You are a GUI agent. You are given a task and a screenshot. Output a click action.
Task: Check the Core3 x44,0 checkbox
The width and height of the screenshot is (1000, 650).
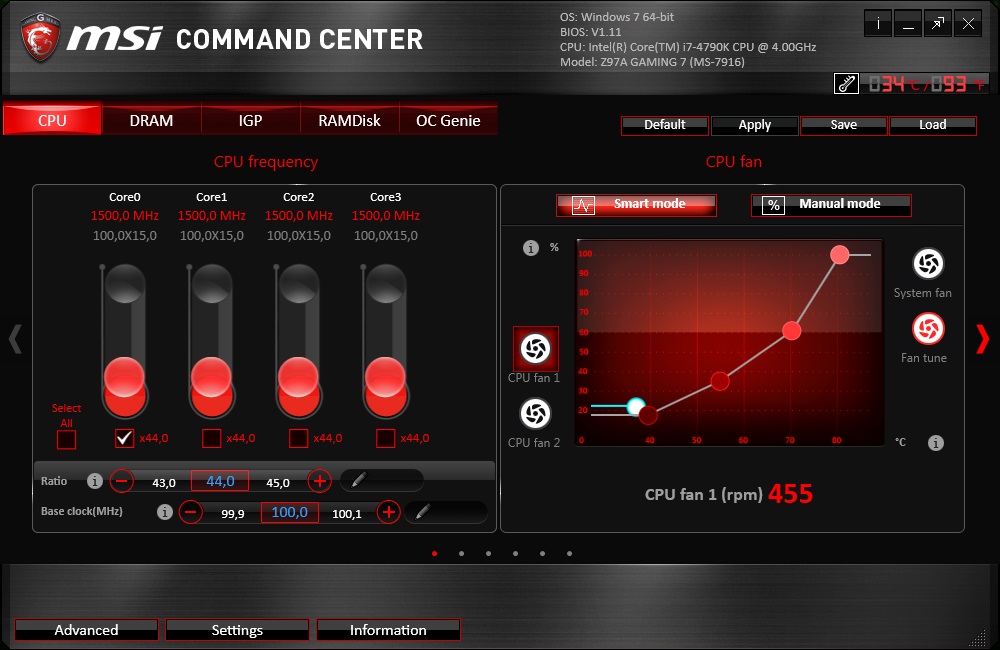[386, 438]
